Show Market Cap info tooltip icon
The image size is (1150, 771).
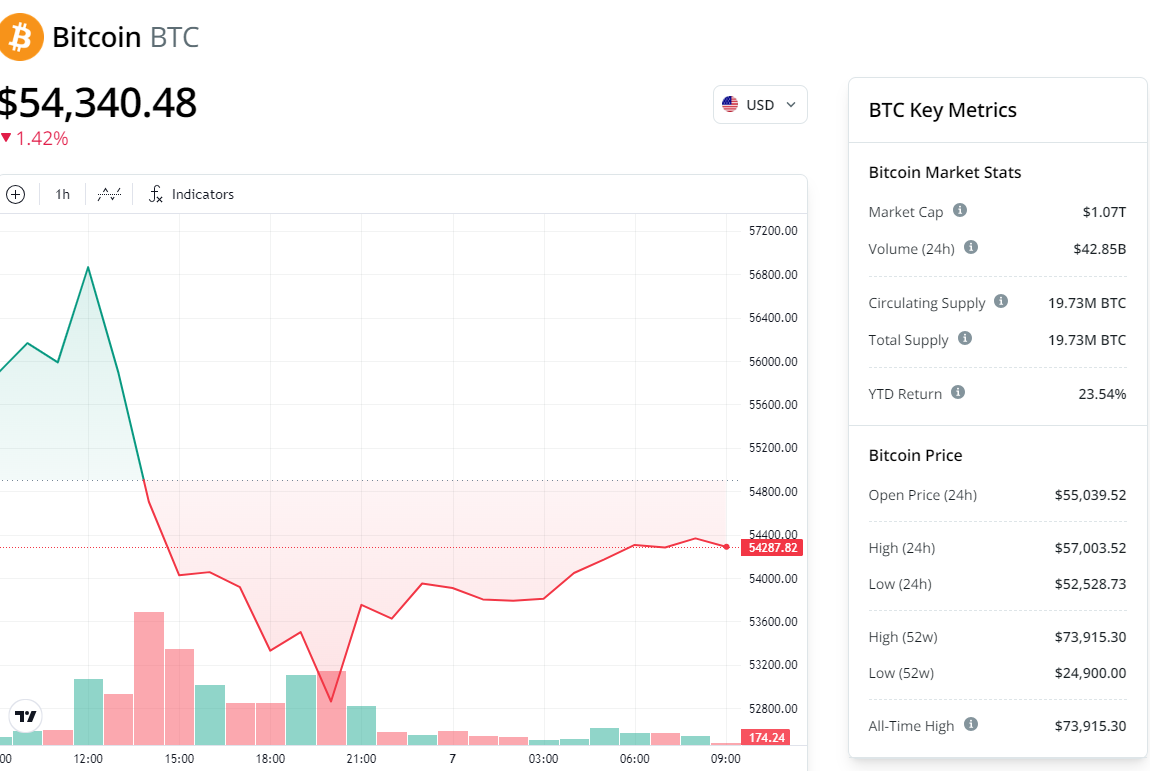click(x=959, y=211)
